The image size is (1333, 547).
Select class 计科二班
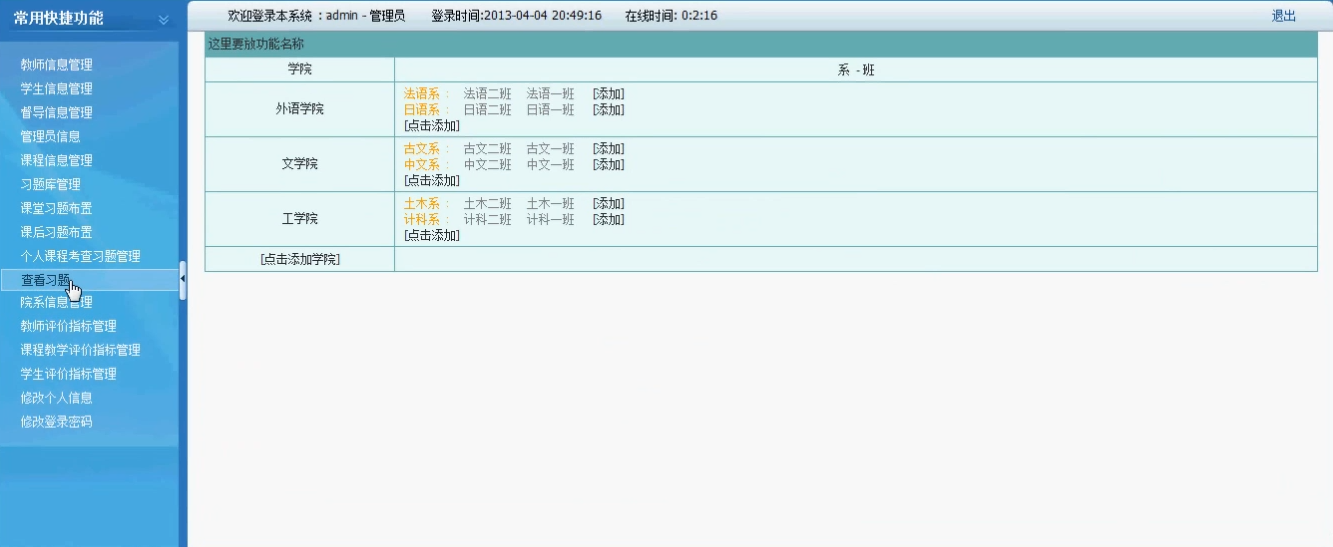[x=488, y=220]
